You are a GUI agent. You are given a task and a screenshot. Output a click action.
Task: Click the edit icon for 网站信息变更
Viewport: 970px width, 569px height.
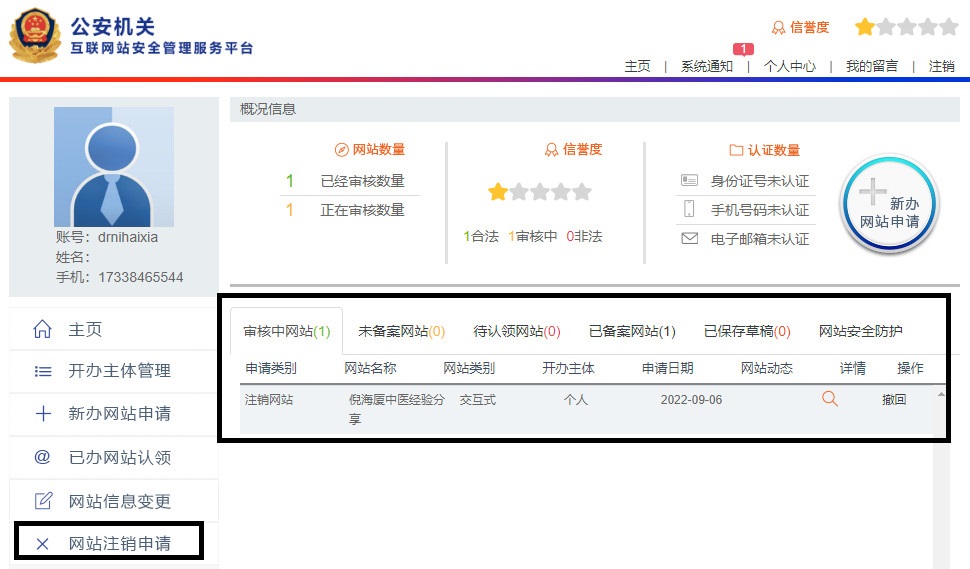[43, 500]
